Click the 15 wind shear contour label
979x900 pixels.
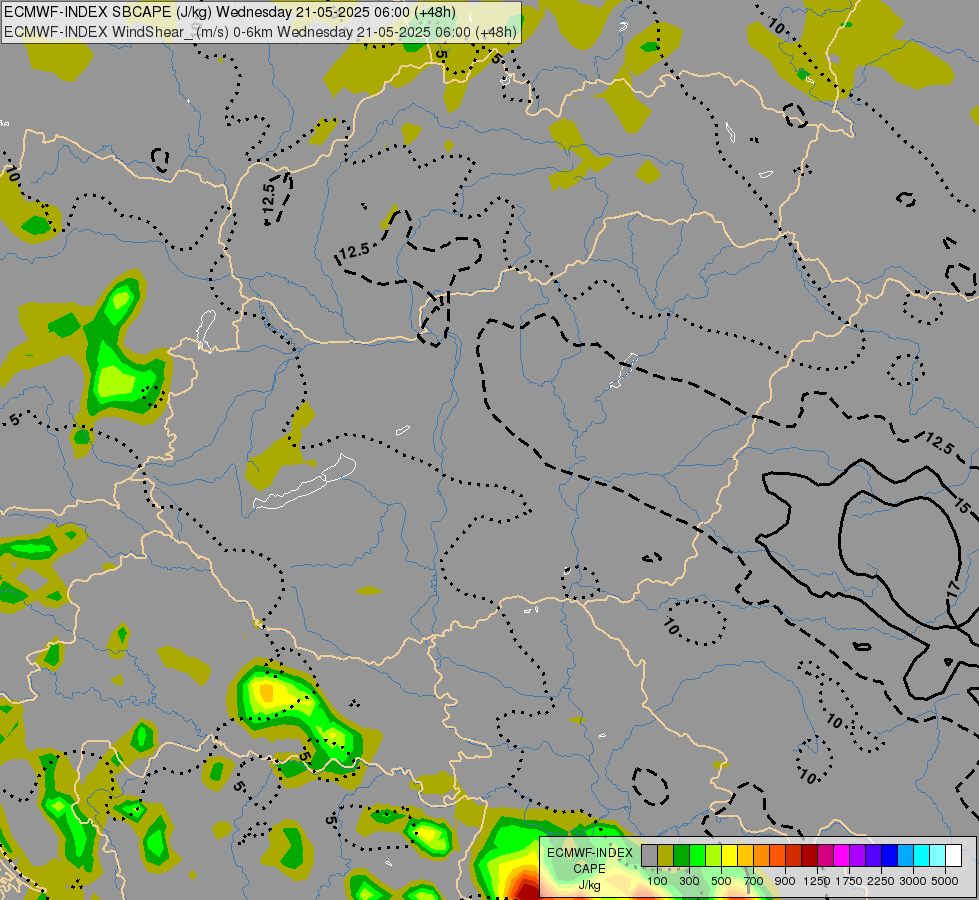[x=963, y=505]
